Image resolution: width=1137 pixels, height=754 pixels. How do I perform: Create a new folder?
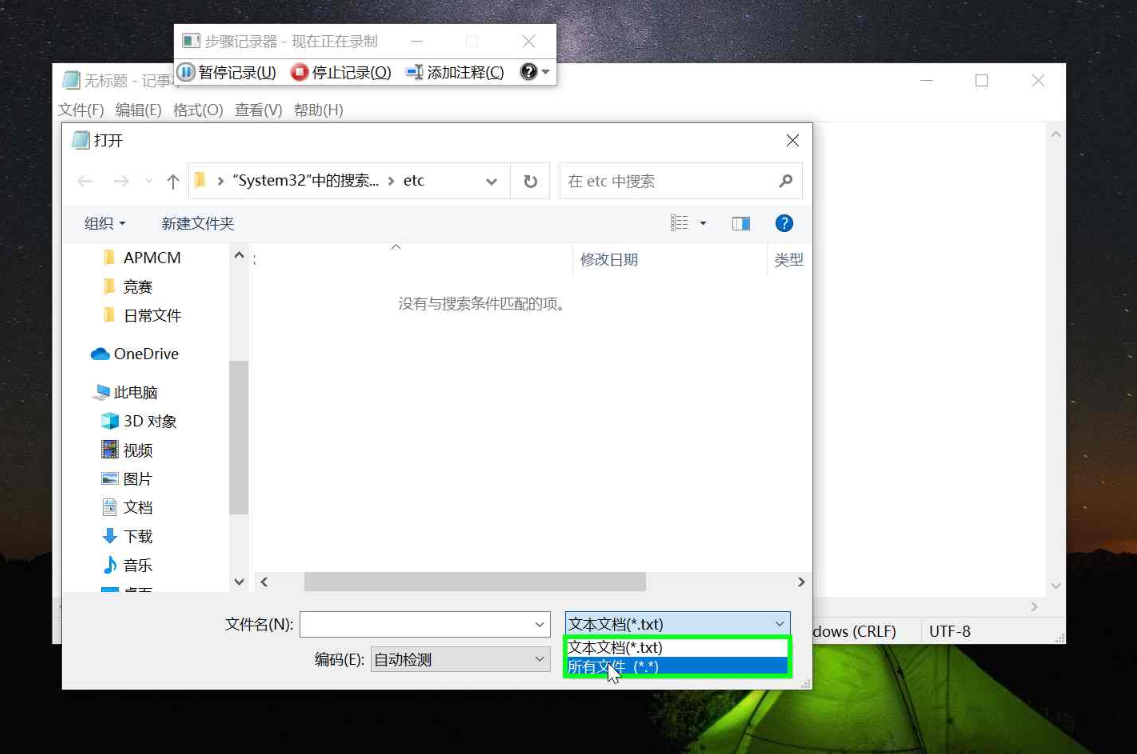coord(196,222)
